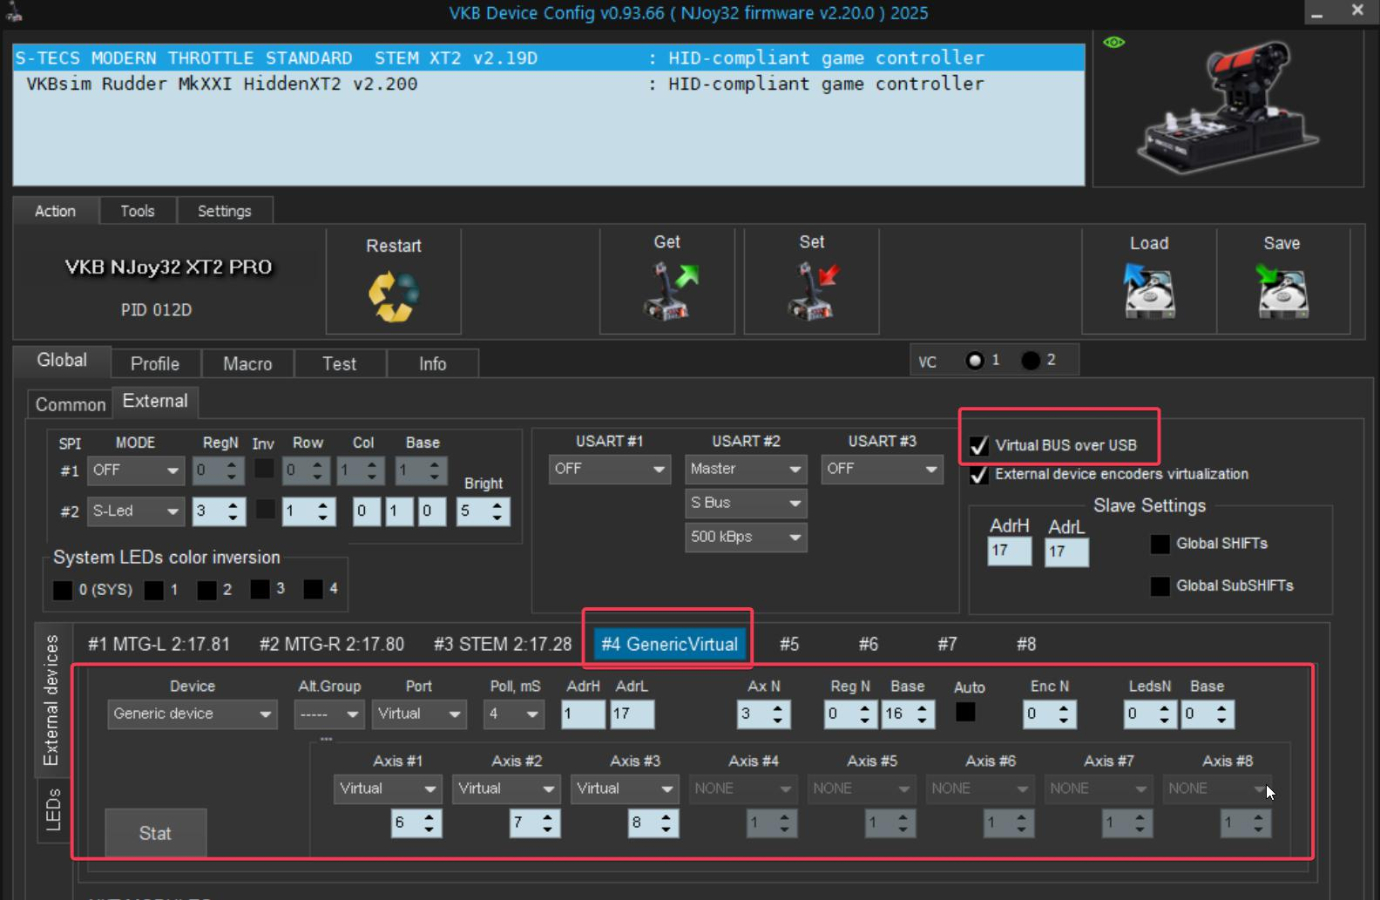
Task: Click the Load disk icon
Action: pos(1149,291)
